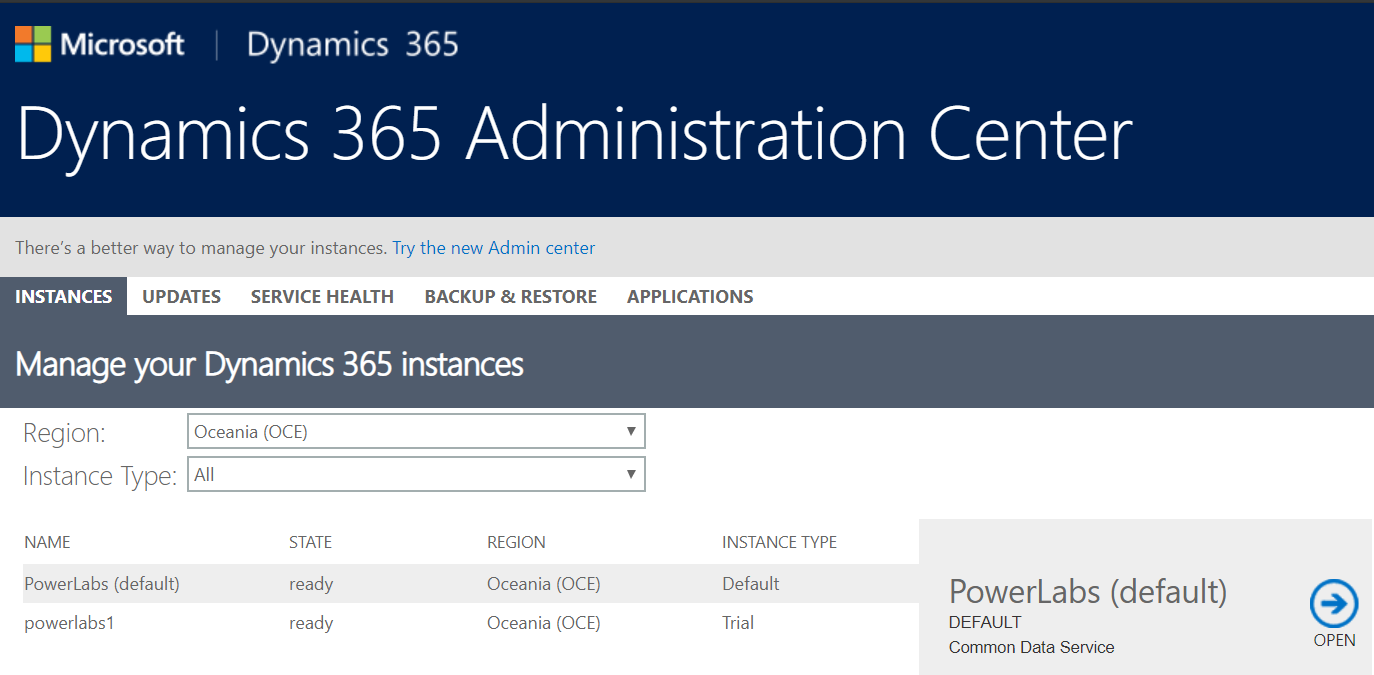Click the Trial instance type cell
Screen dimensions: 1374x675
(738, 623)
